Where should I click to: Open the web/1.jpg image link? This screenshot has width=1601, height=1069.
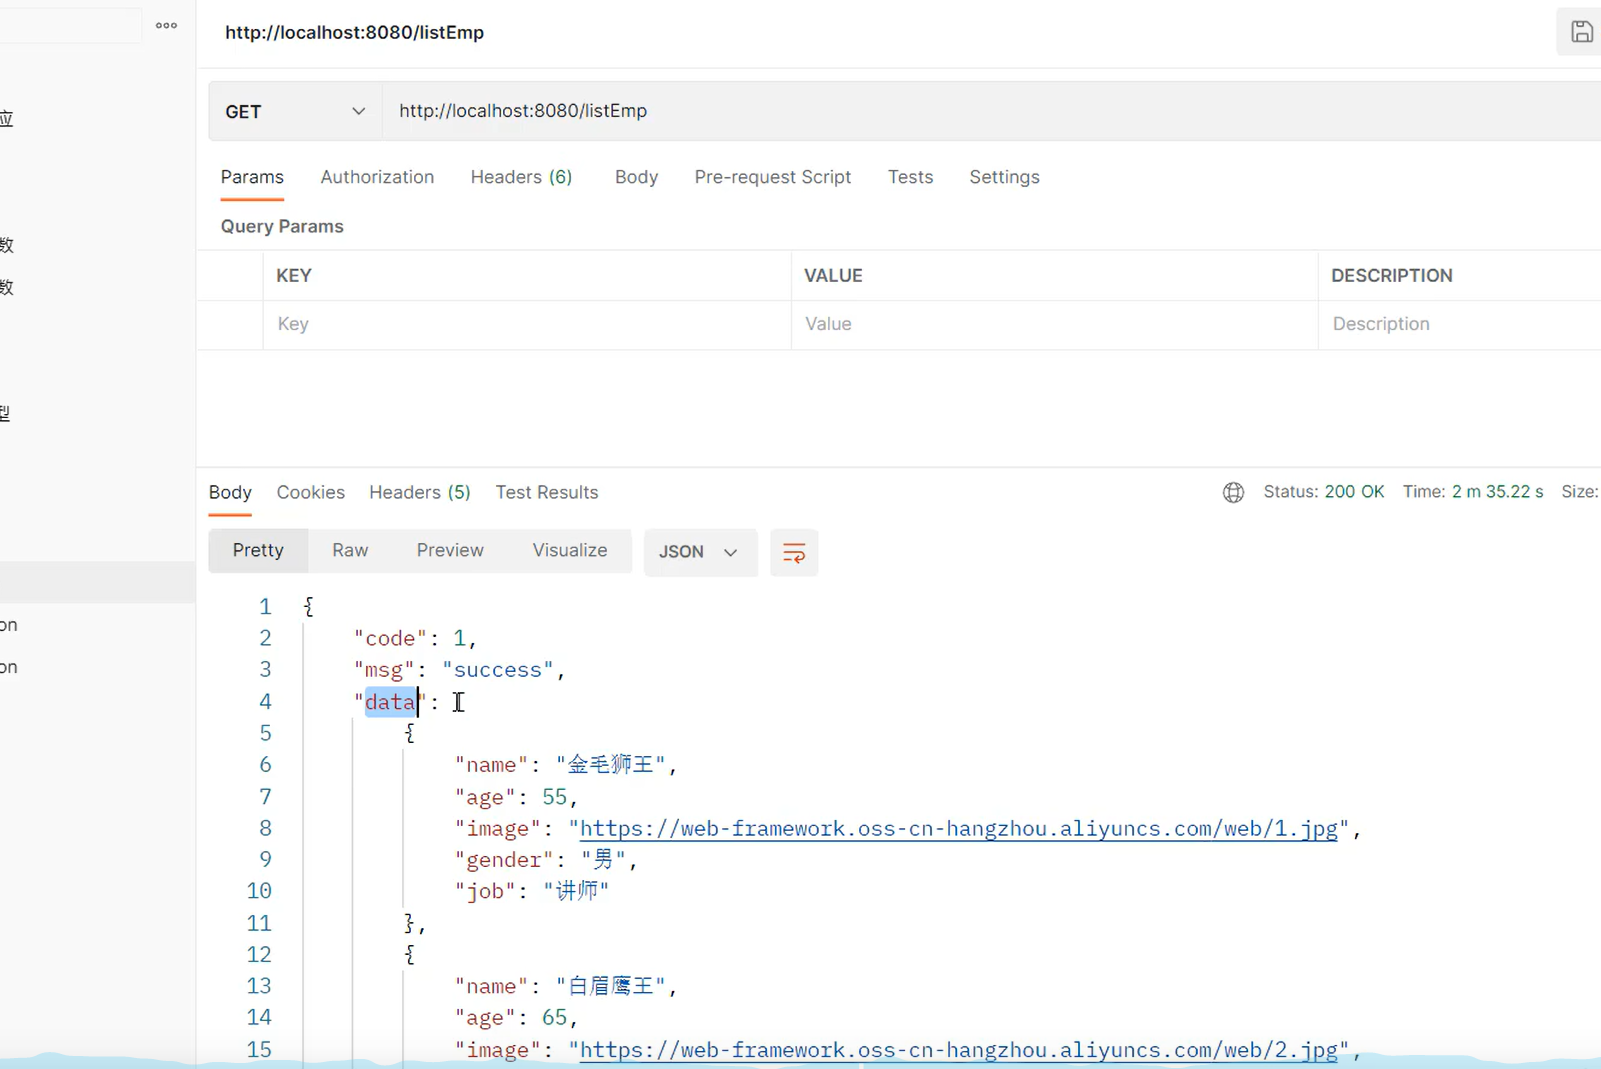(958, 828)
